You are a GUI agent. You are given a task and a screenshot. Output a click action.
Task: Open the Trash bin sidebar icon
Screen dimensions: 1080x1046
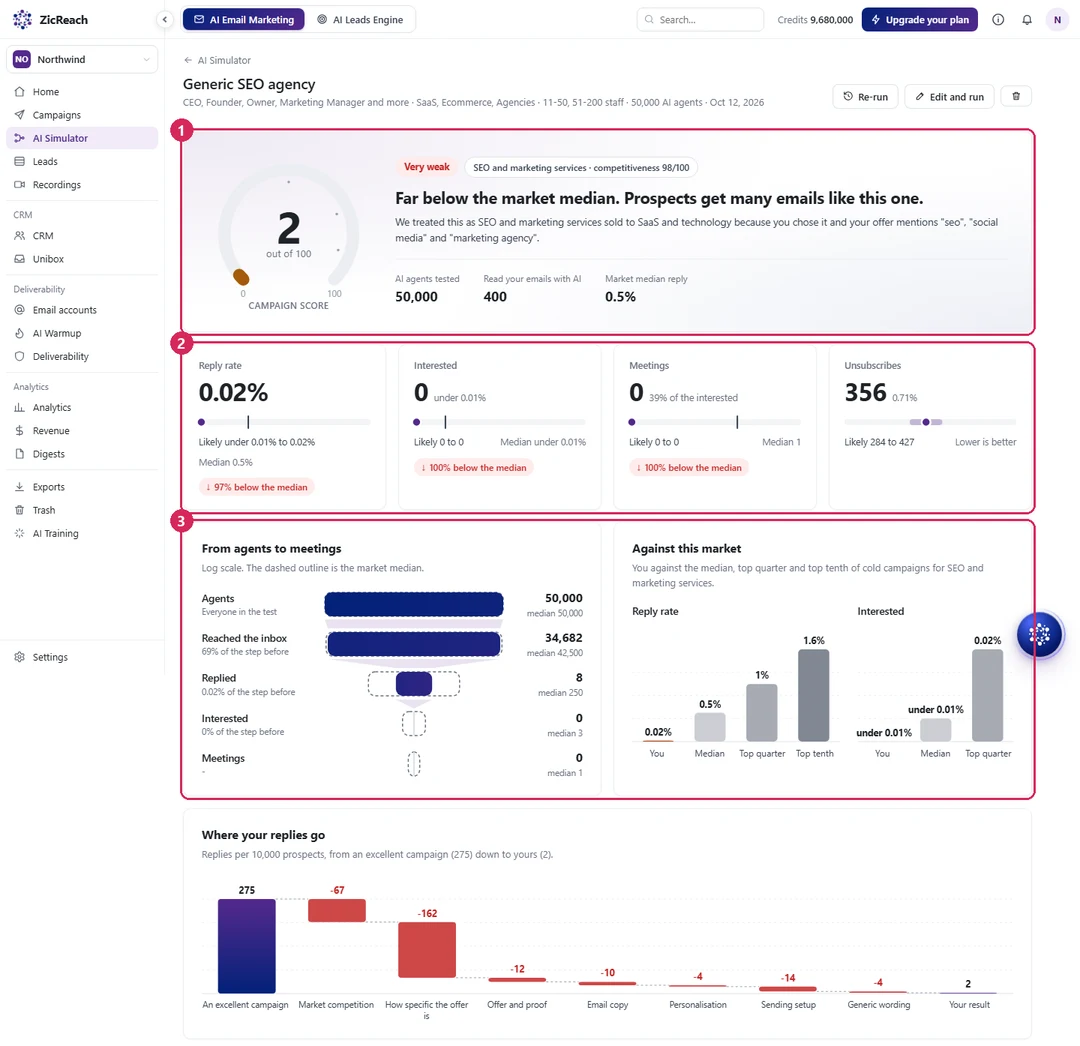click(19, 510)
